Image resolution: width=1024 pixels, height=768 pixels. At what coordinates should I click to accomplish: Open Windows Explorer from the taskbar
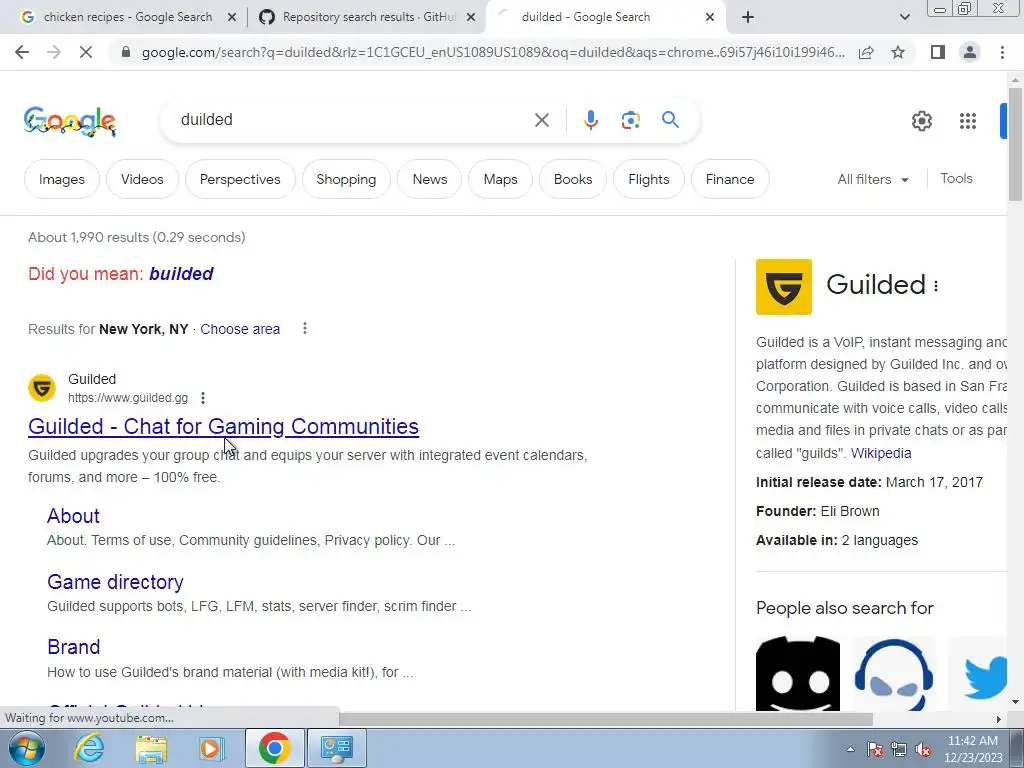pyautogui.click(x=151, y=748)
